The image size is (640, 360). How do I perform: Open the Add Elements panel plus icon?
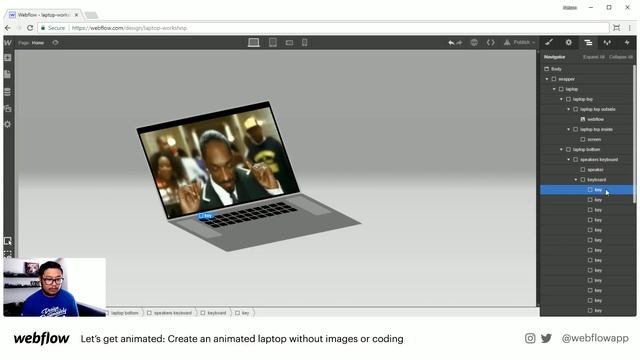click(x=8, y=58)
